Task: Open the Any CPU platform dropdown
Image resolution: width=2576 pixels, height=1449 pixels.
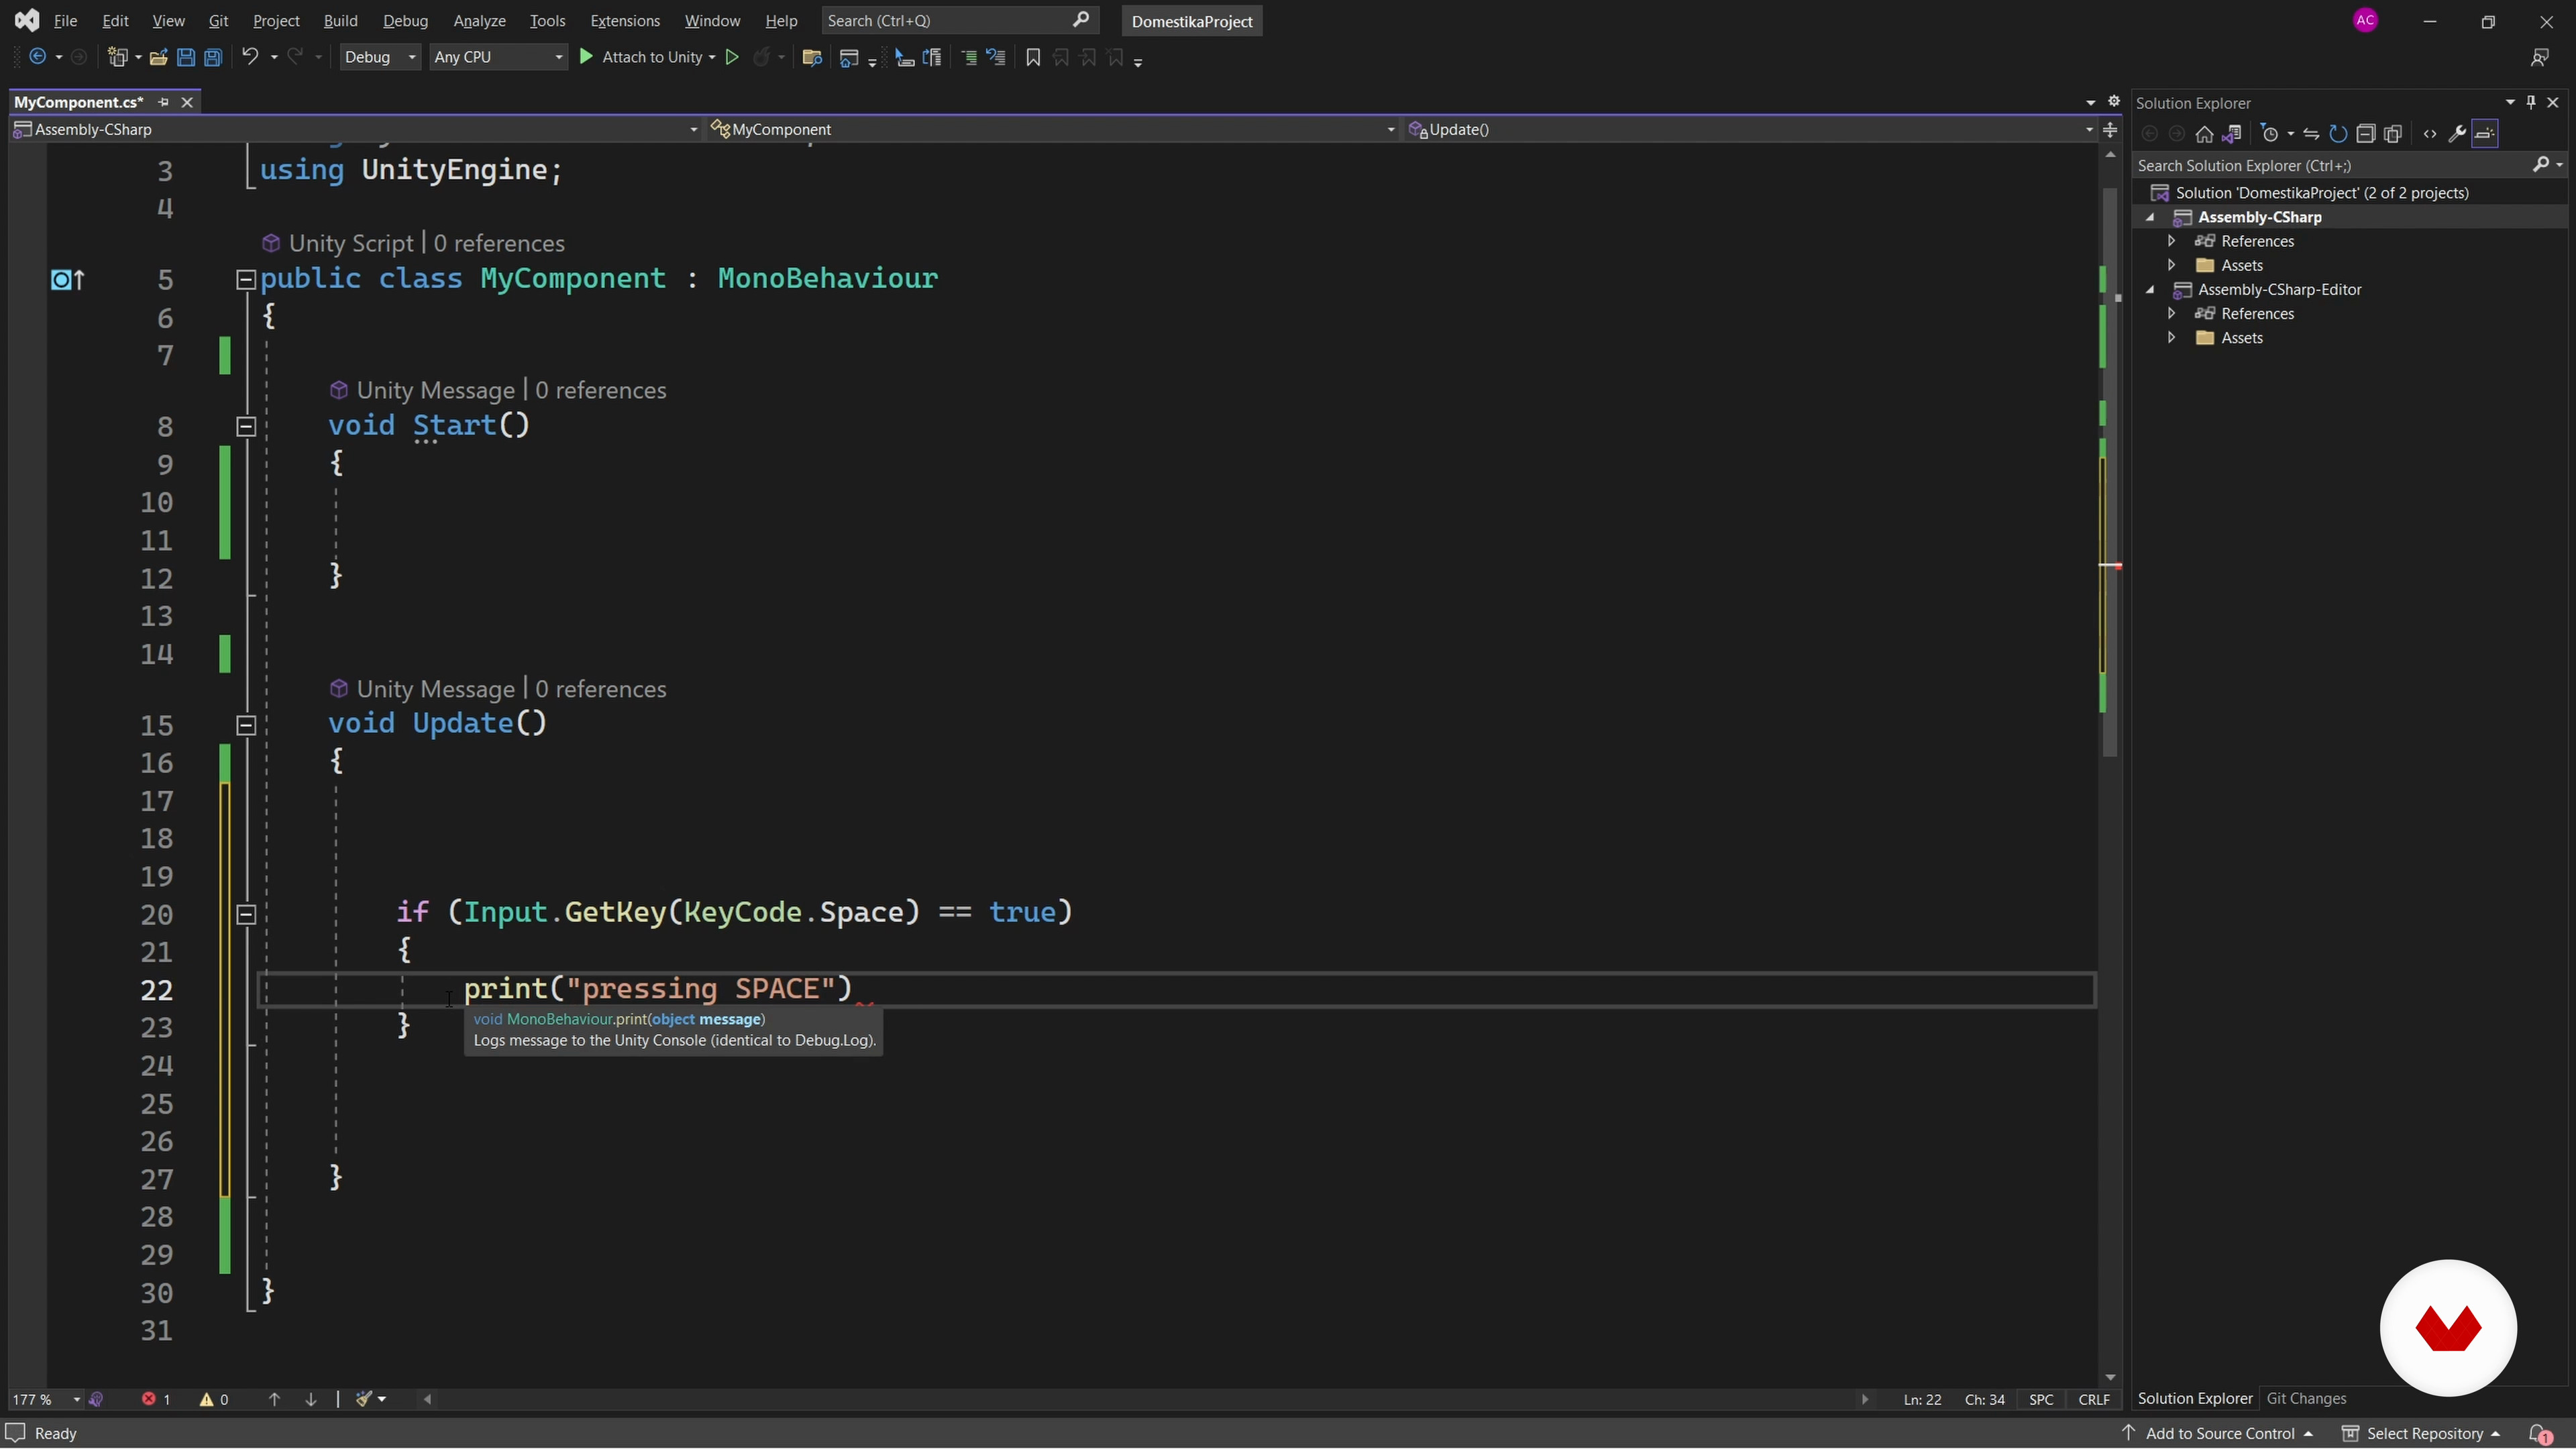Action: click(x=498, y=58)
